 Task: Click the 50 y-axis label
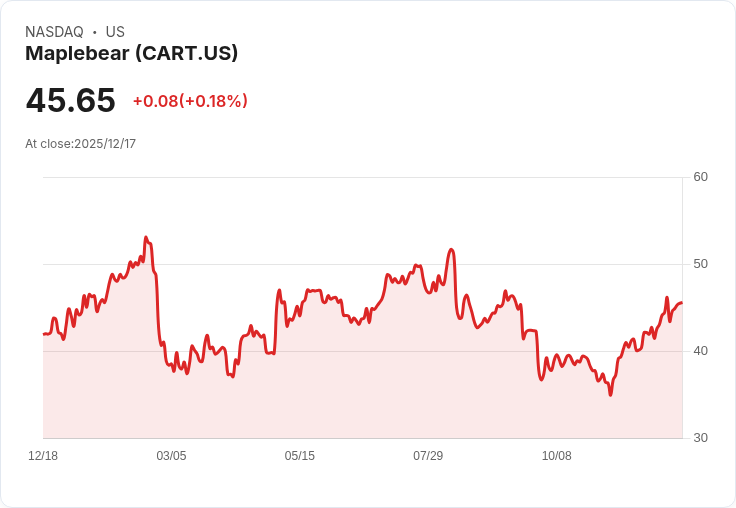click(x=700, y=264)
